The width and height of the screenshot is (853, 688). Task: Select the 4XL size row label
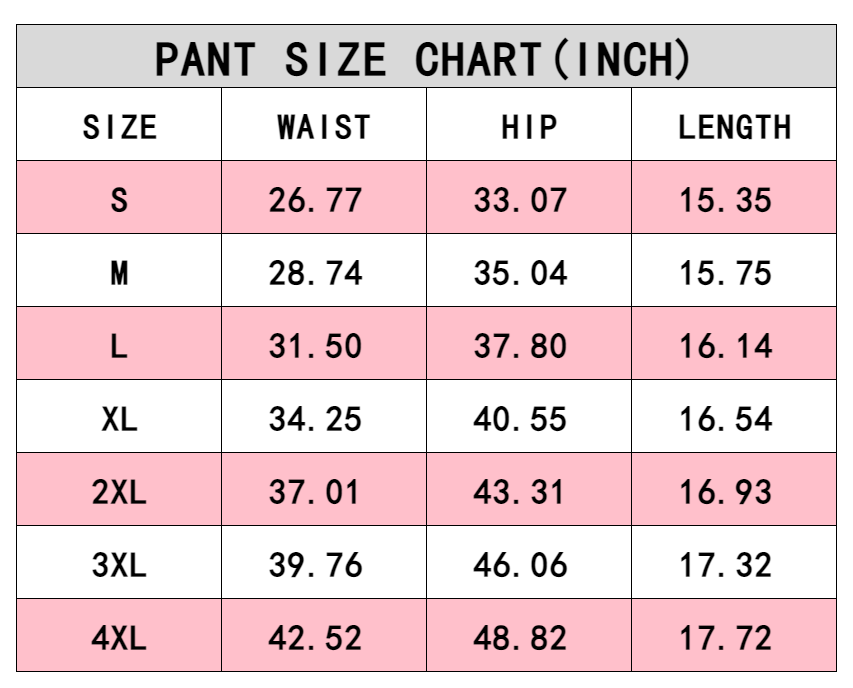tap(119, 638)
